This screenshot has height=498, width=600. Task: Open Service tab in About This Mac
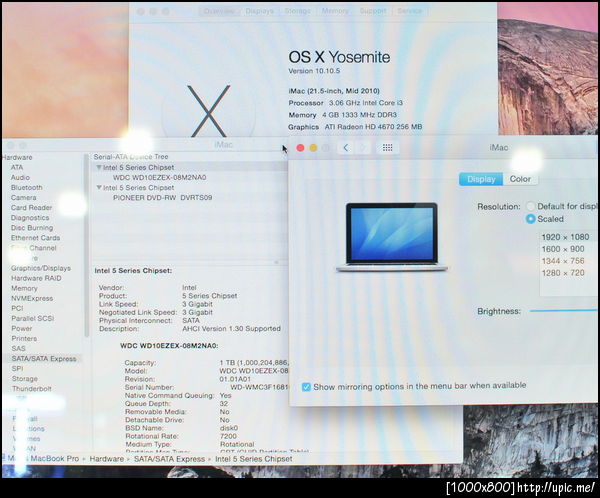tap(409, 11)
